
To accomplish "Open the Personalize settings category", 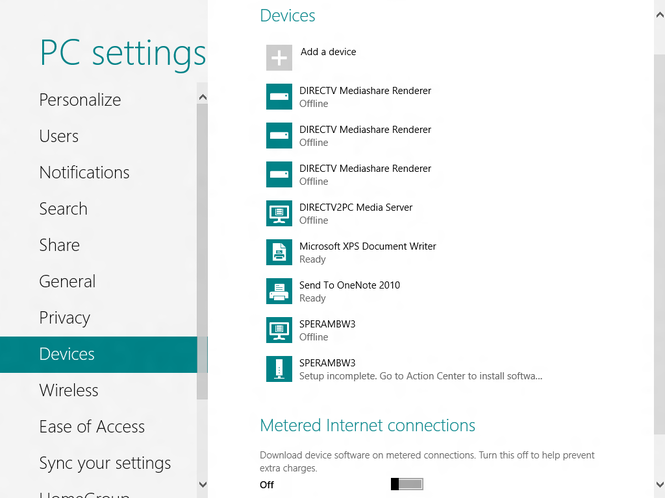I will [80, 100].
